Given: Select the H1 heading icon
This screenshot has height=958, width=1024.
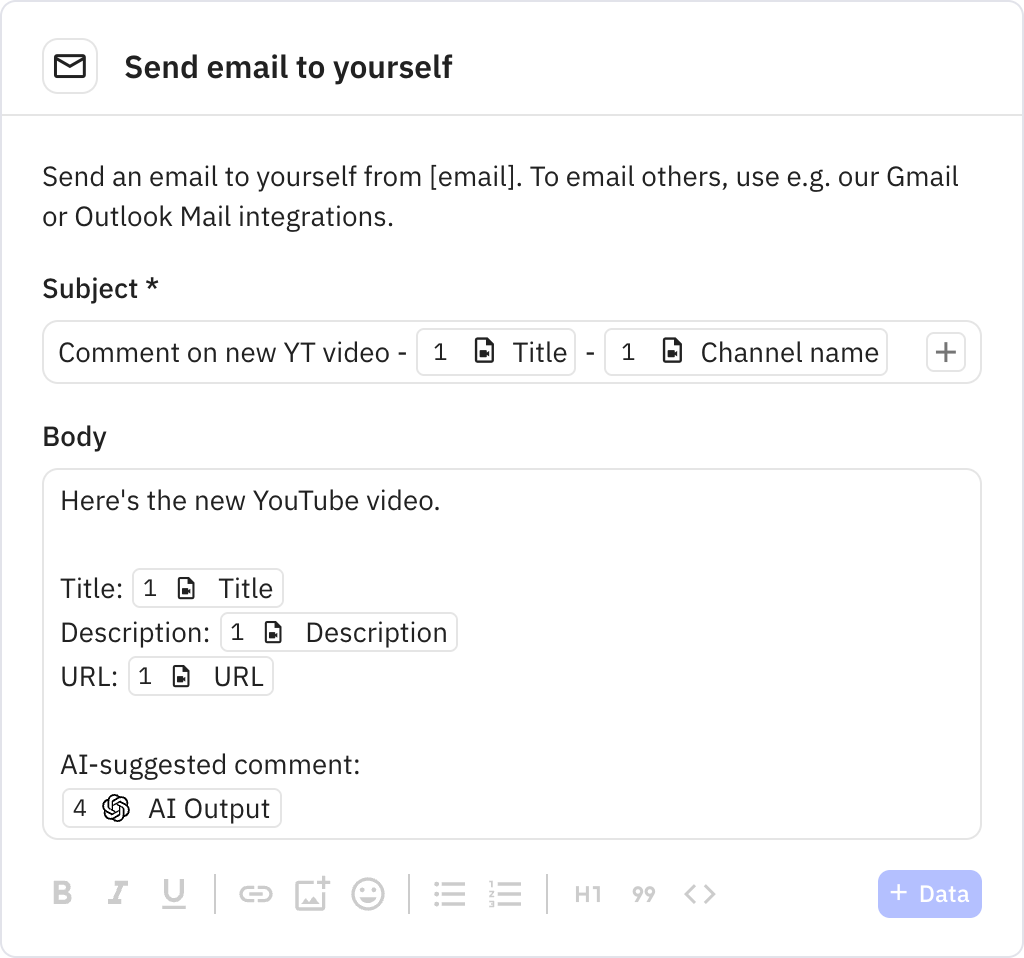Looking at the screenshot, I should point(588,894).
